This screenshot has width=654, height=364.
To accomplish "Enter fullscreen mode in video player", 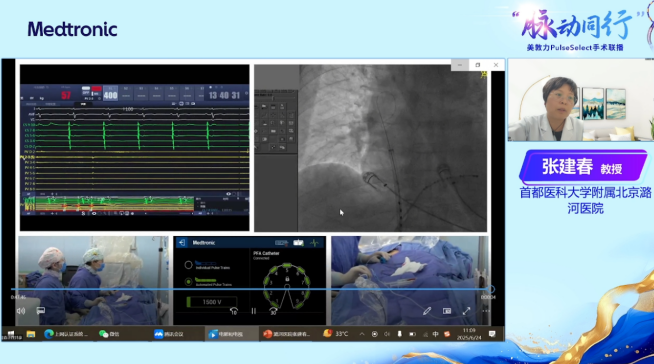I will [x=466, y=311].
